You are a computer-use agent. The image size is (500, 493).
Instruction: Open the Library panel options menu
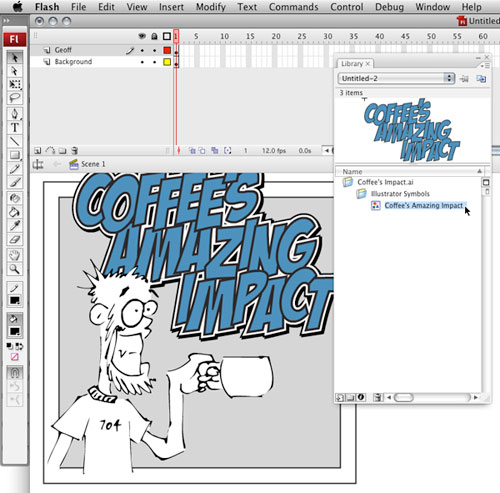click(x=486, y=66)
